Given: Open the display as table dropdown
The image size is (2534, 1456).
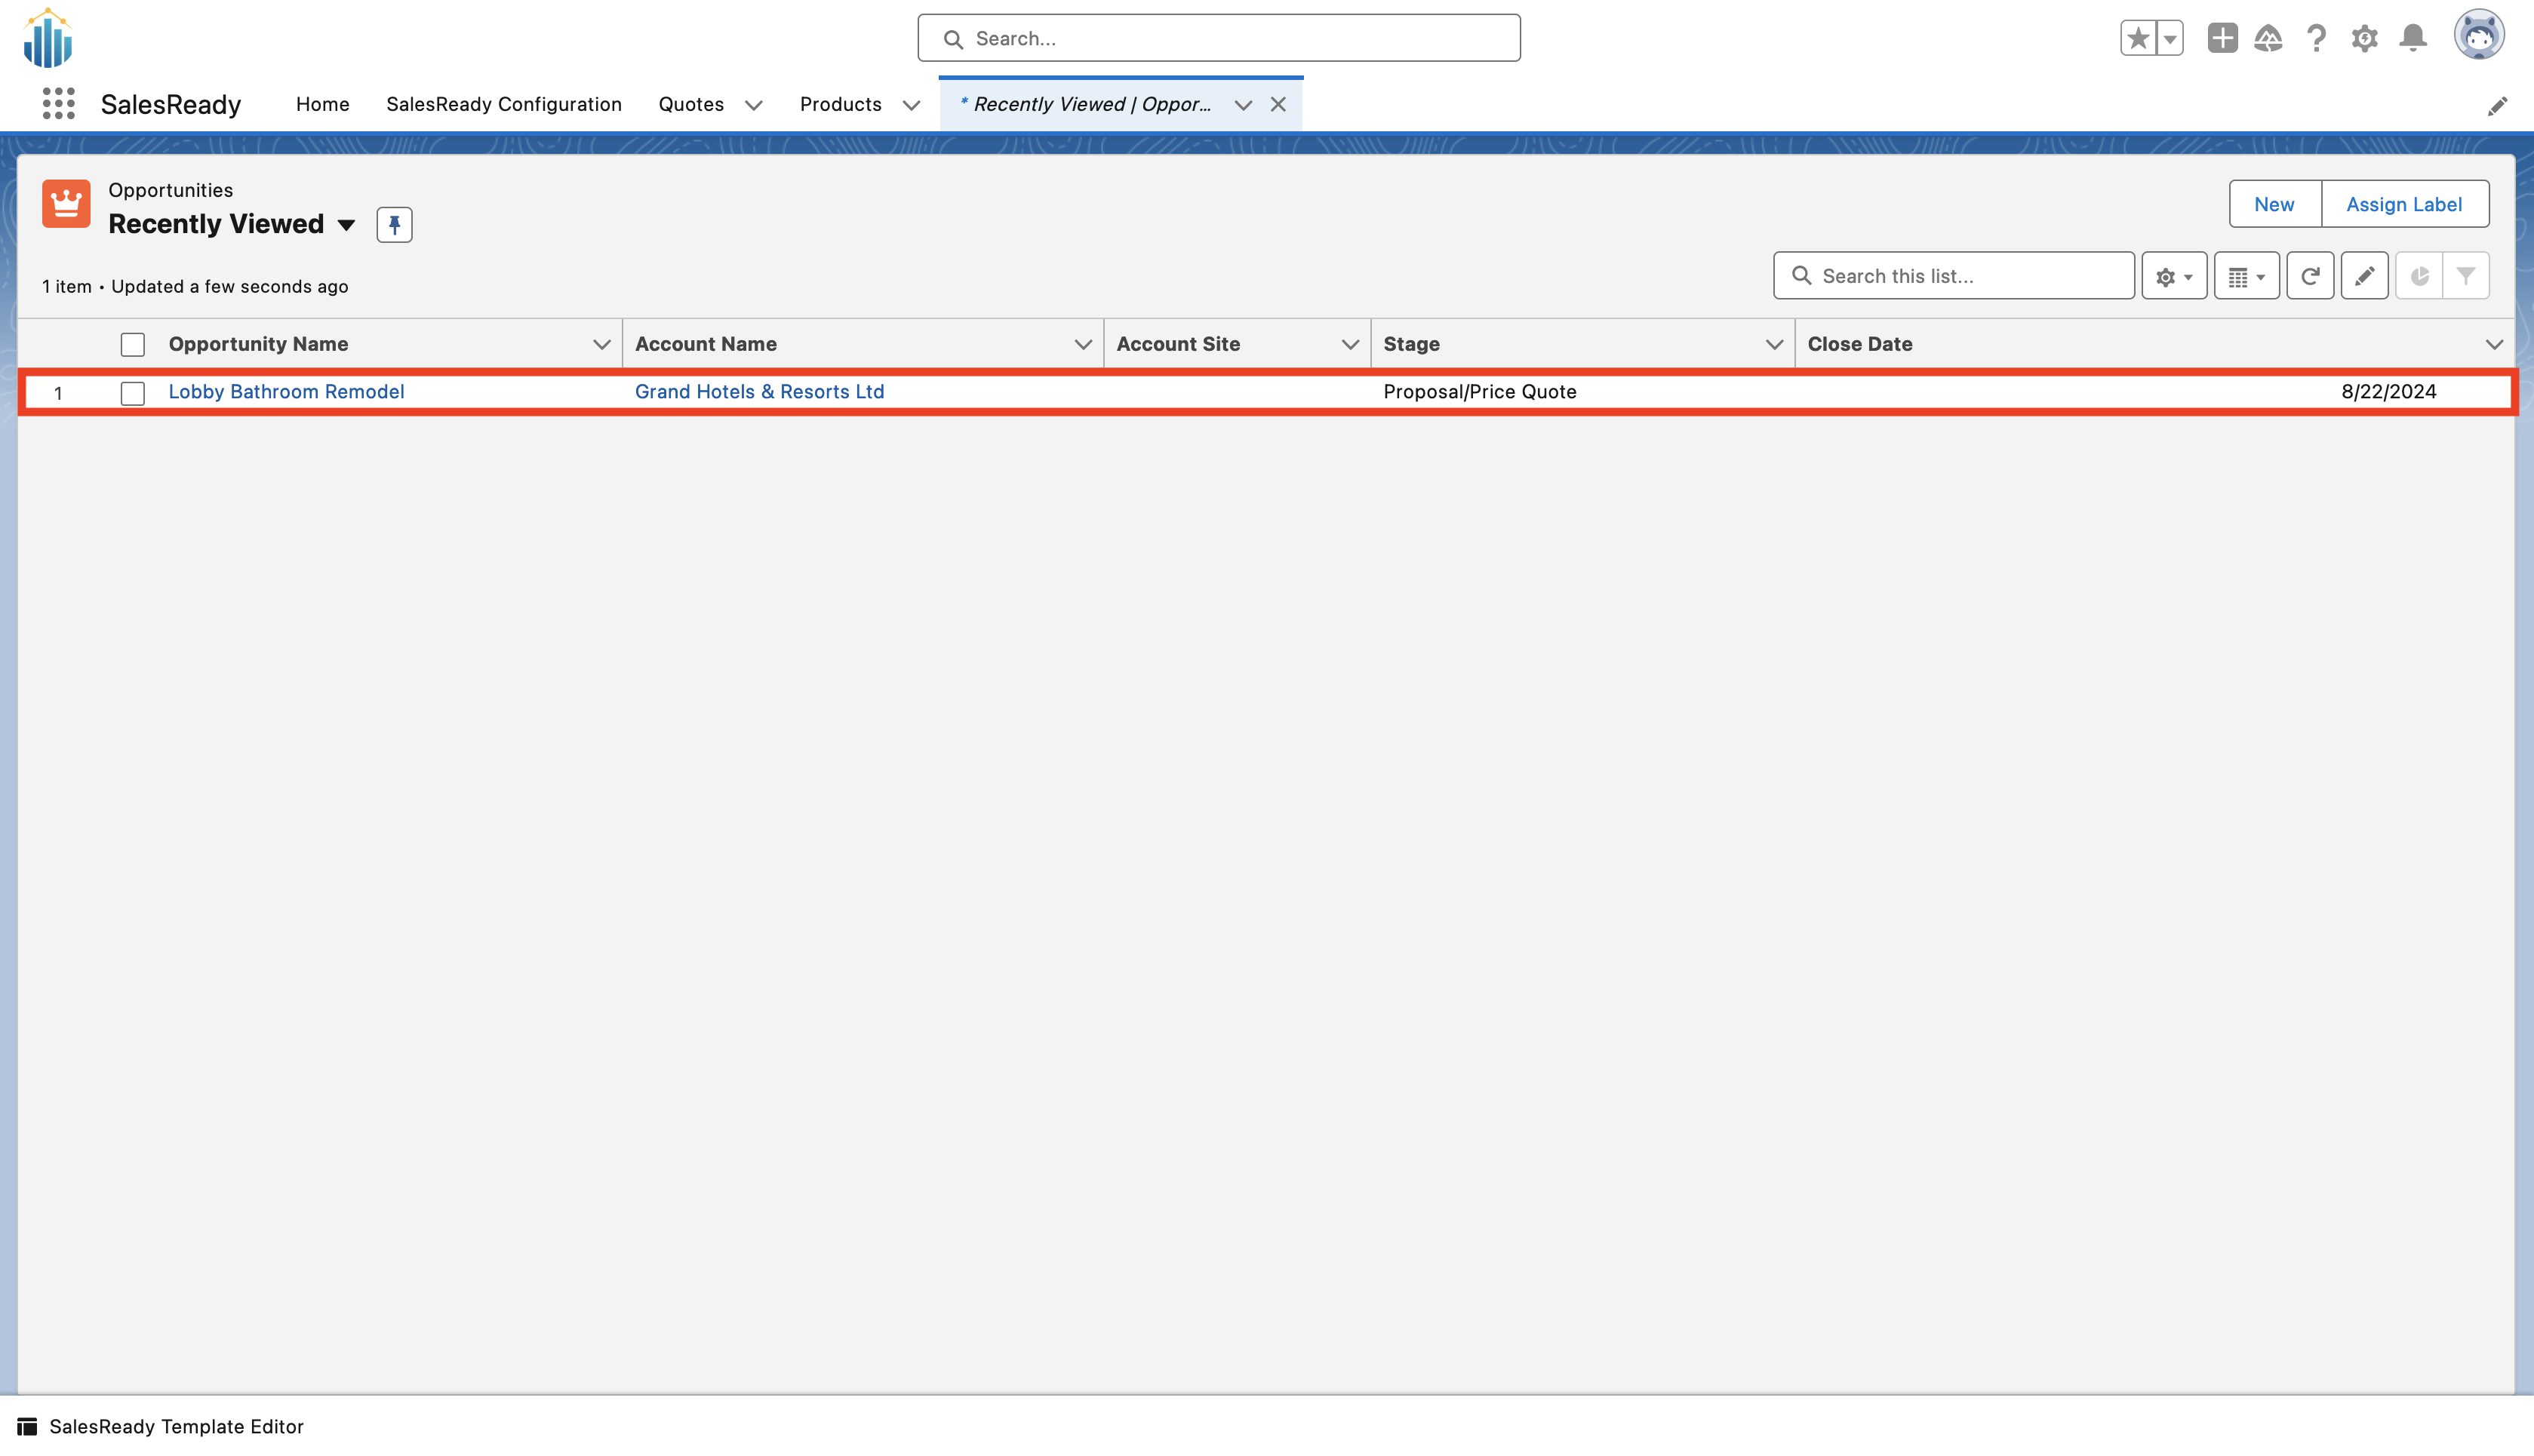Looking at the screenshot, I should click(2246, 276).
